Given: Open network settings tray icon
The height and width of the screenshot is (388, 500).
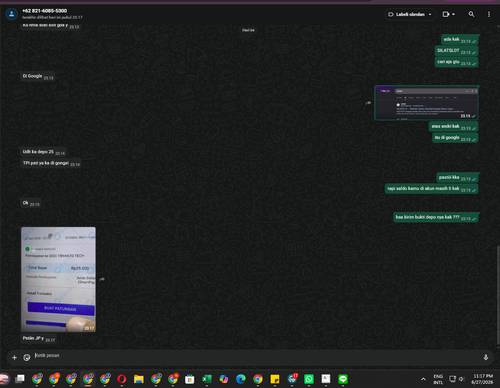Looking at the screenshot, I should click(x=452, y=379).
